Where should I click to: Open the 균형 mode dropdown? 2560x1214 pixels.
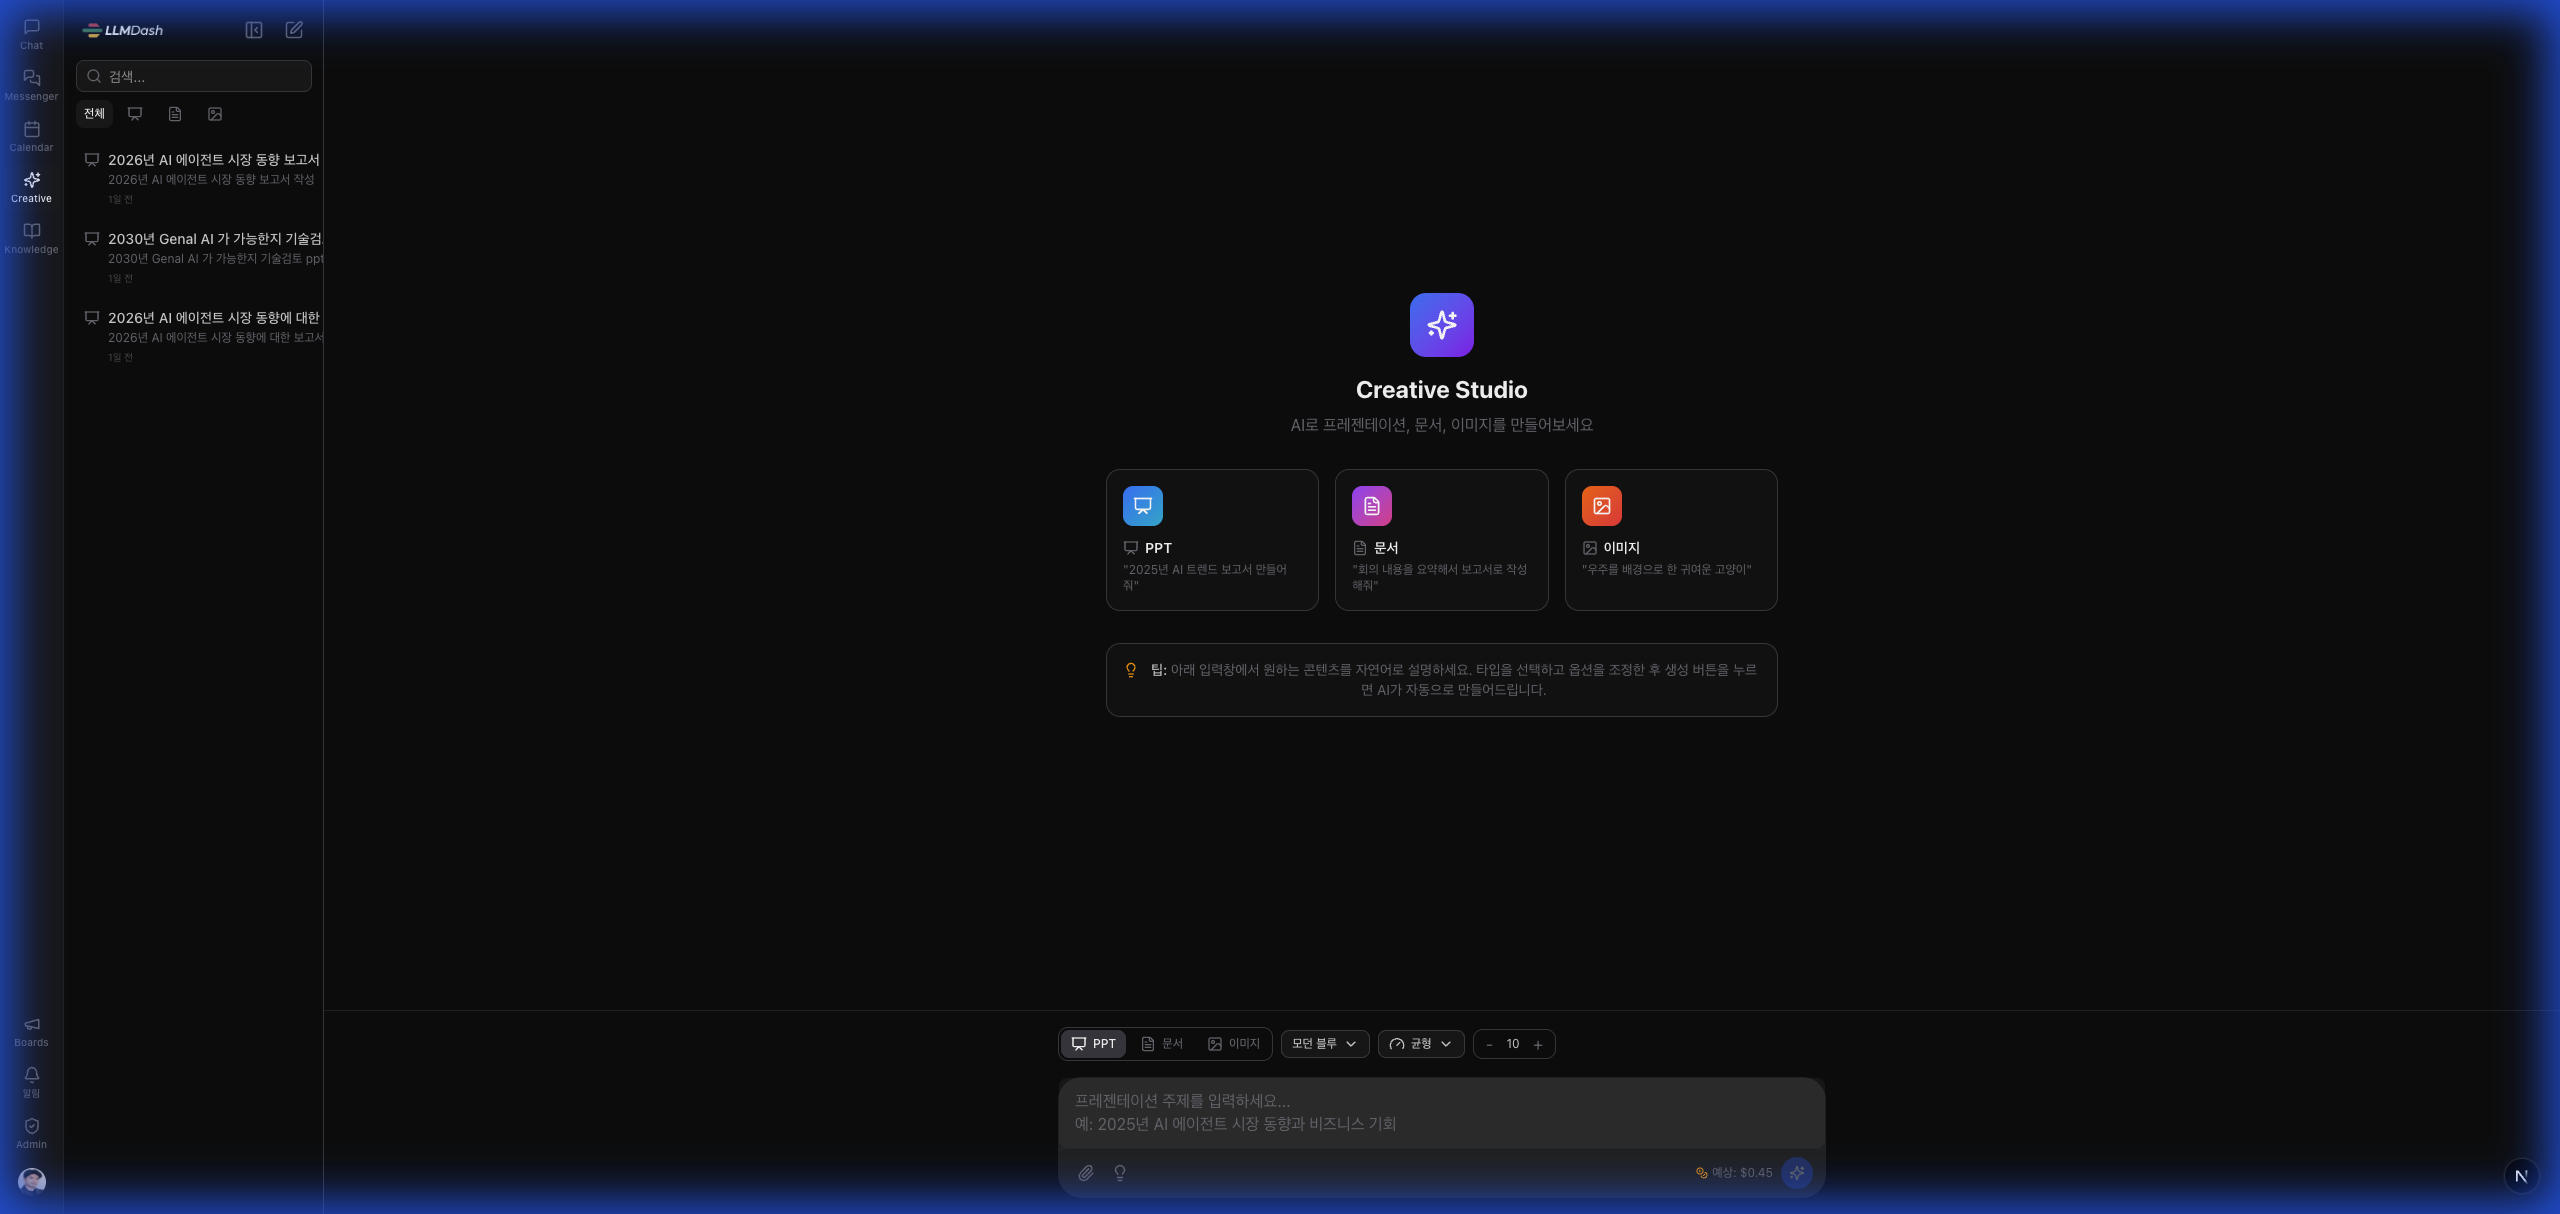(1420, 1043)
